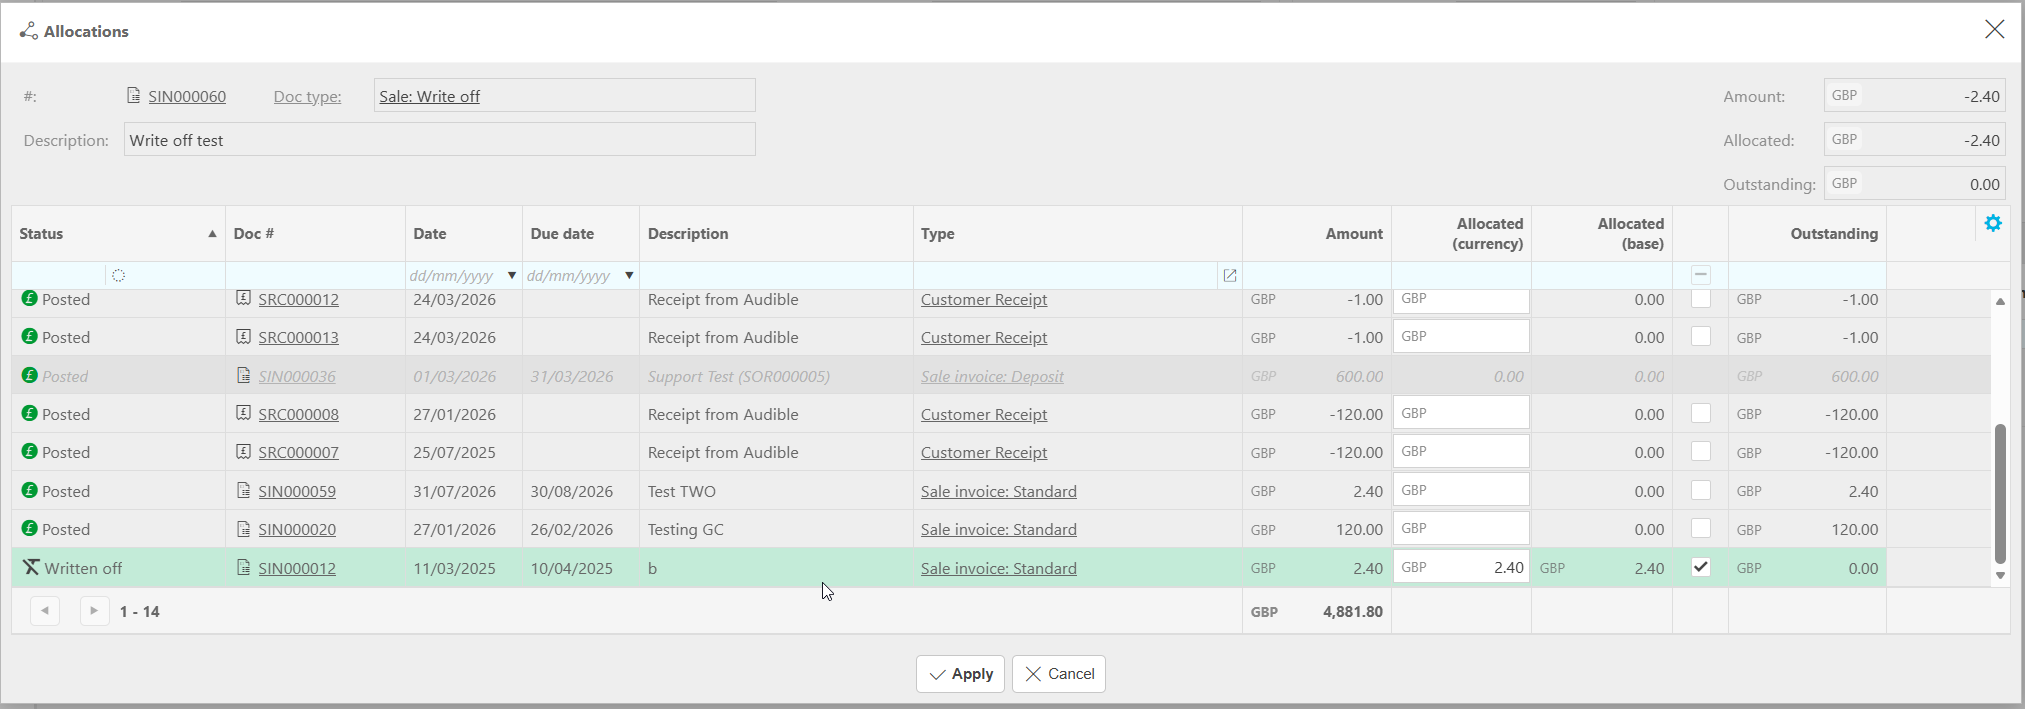Click the Apply button
This screenshot has width=2025, height=709.
[960, 674]
